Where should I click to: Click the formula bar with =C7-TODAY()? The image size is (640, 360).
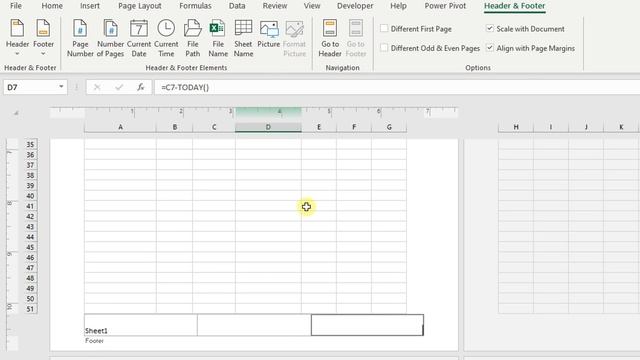tap(396, 87)
